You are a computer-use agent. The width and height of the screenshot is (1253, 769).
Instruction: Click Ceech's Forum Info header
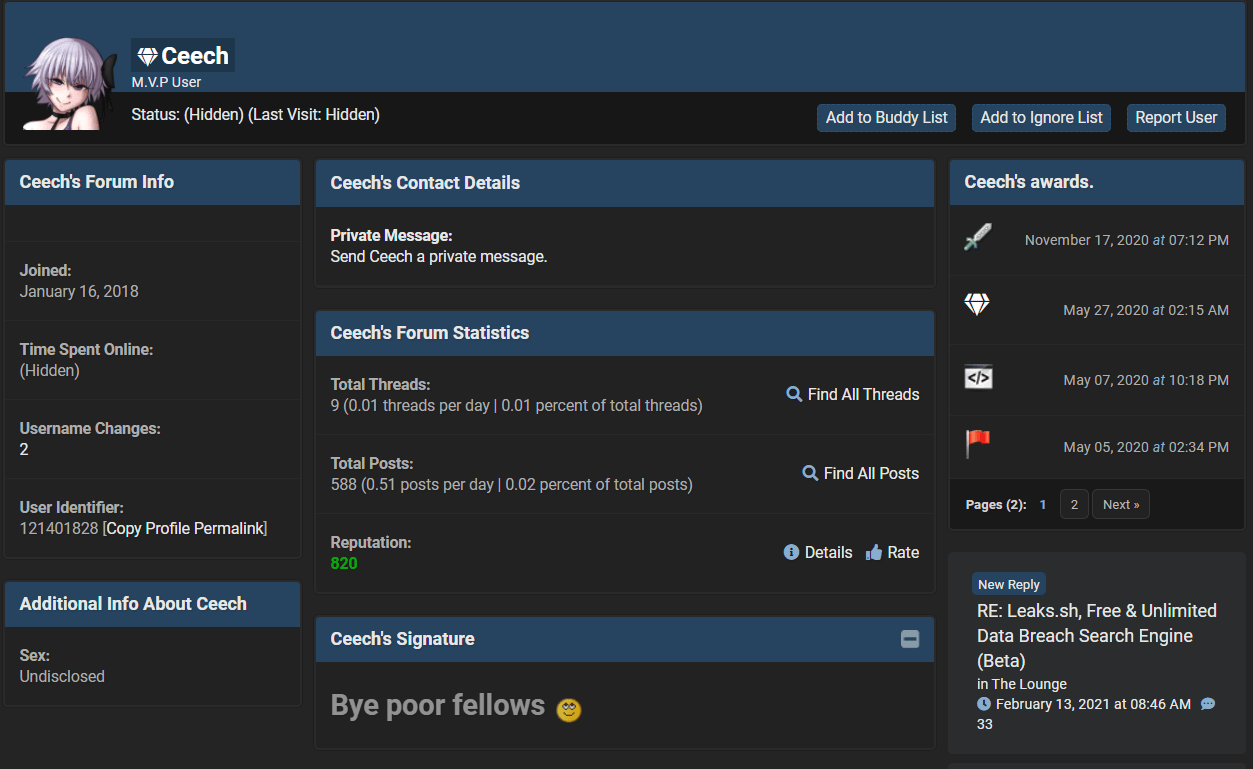click(153, 182)
